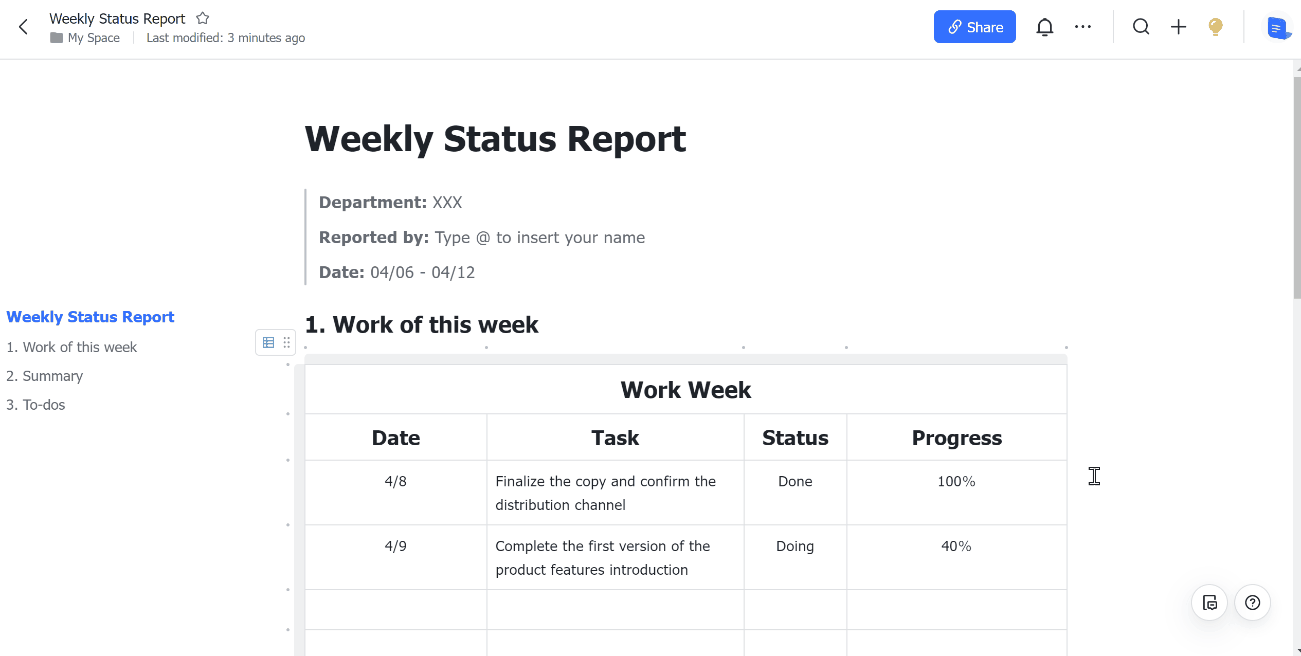Click the floating document panel icon
The image size is (1301, 656).
pos(1210,602)
